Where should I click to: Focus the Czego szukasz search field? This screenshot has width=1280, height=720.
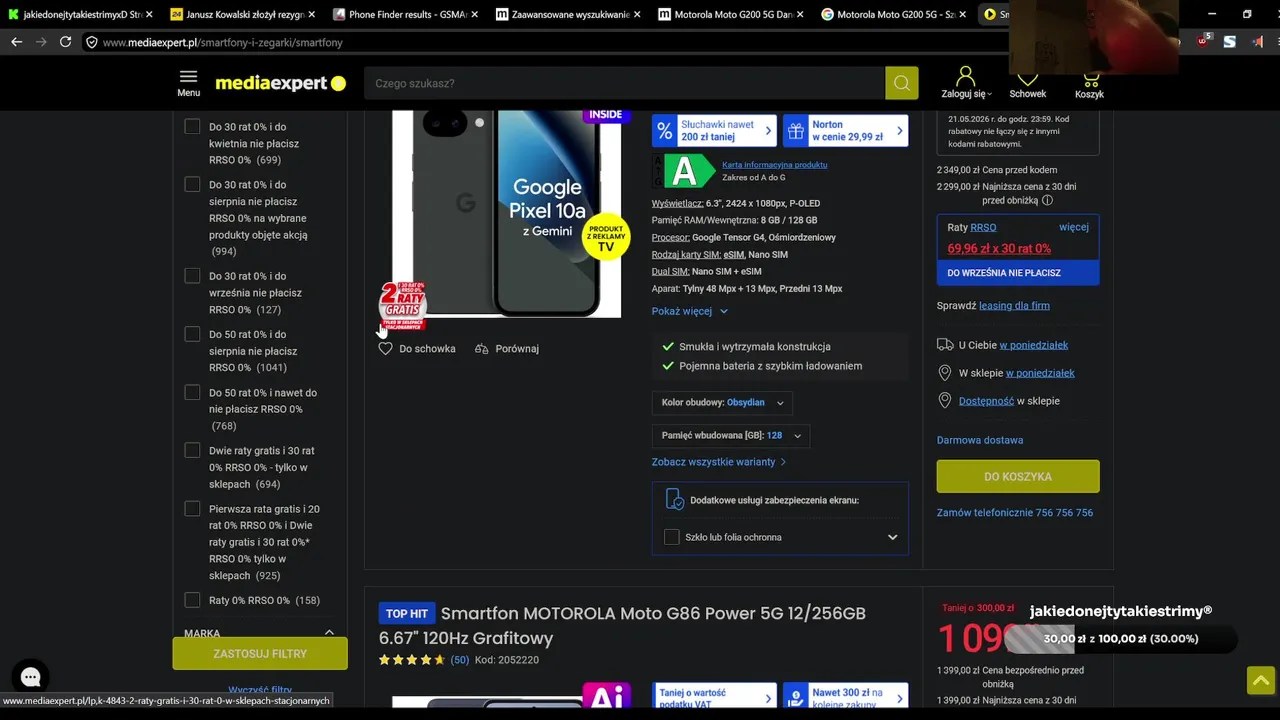625,83
